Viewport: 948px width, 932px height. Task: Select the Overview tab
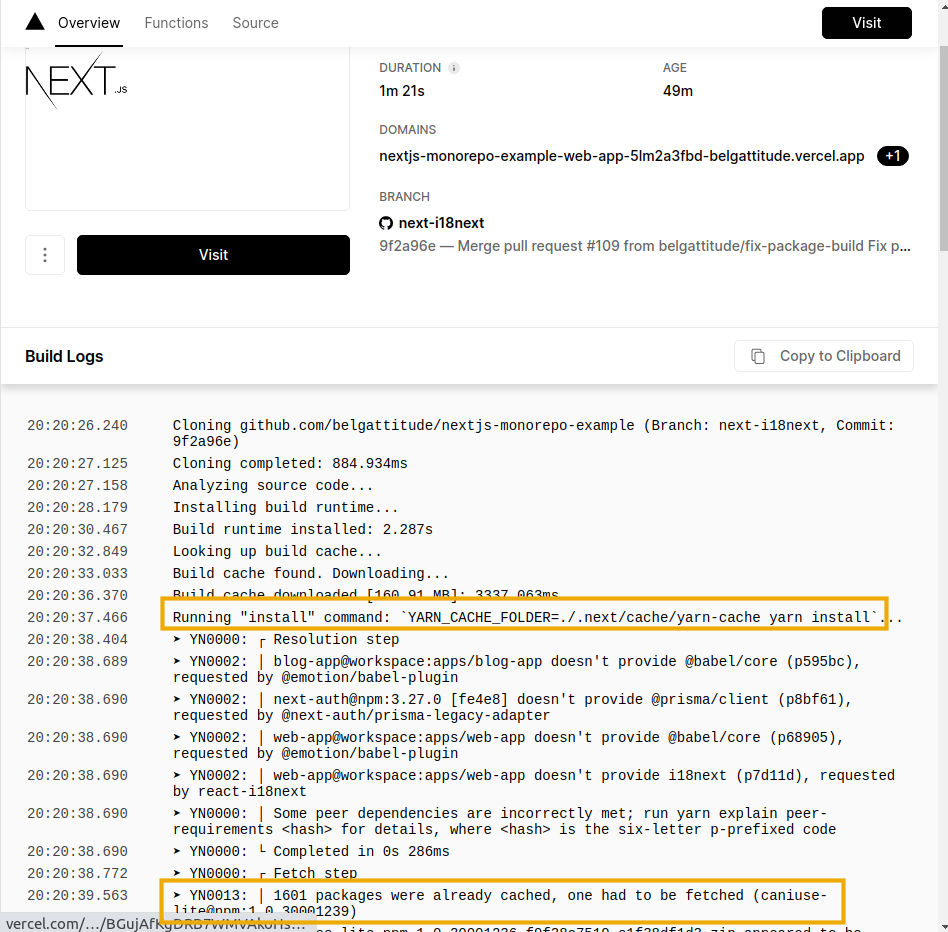[x=89, y=23]
